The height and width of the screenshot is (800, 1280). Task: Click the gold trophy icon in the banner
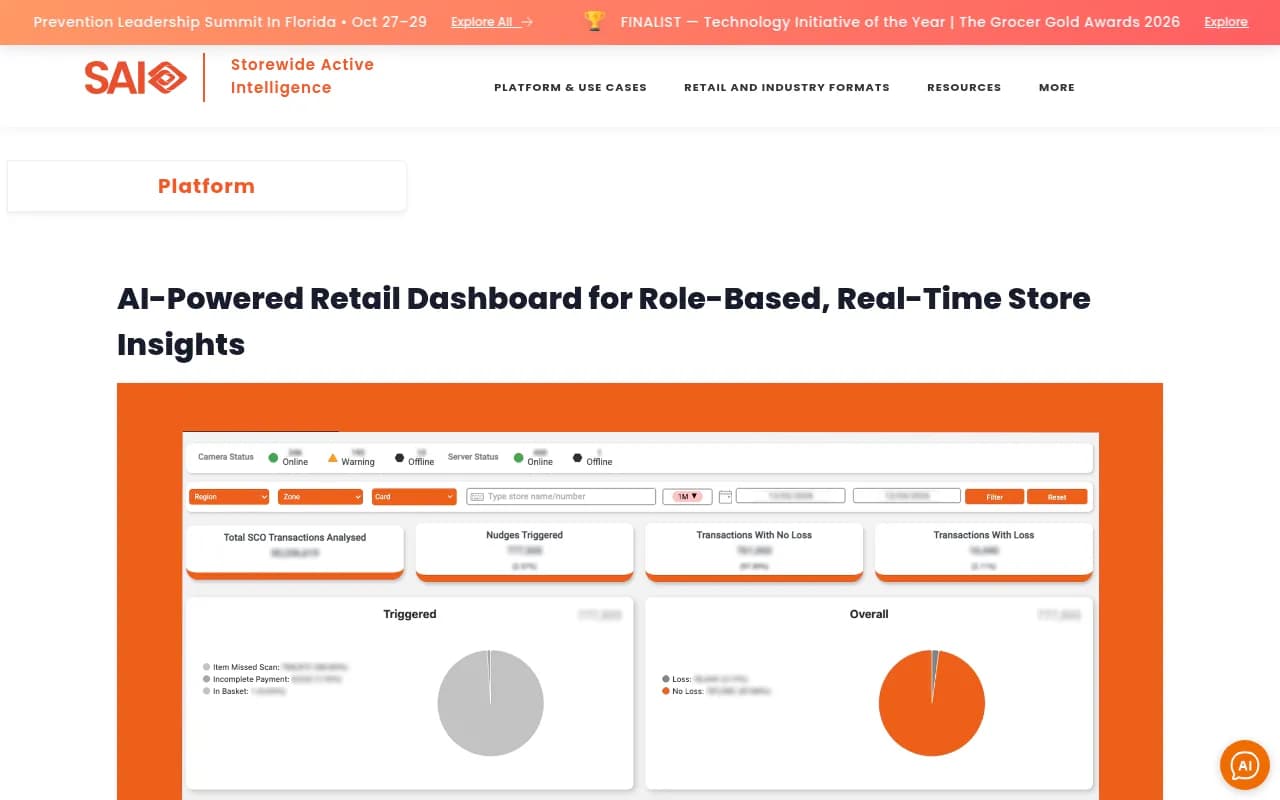pos(595,21)
